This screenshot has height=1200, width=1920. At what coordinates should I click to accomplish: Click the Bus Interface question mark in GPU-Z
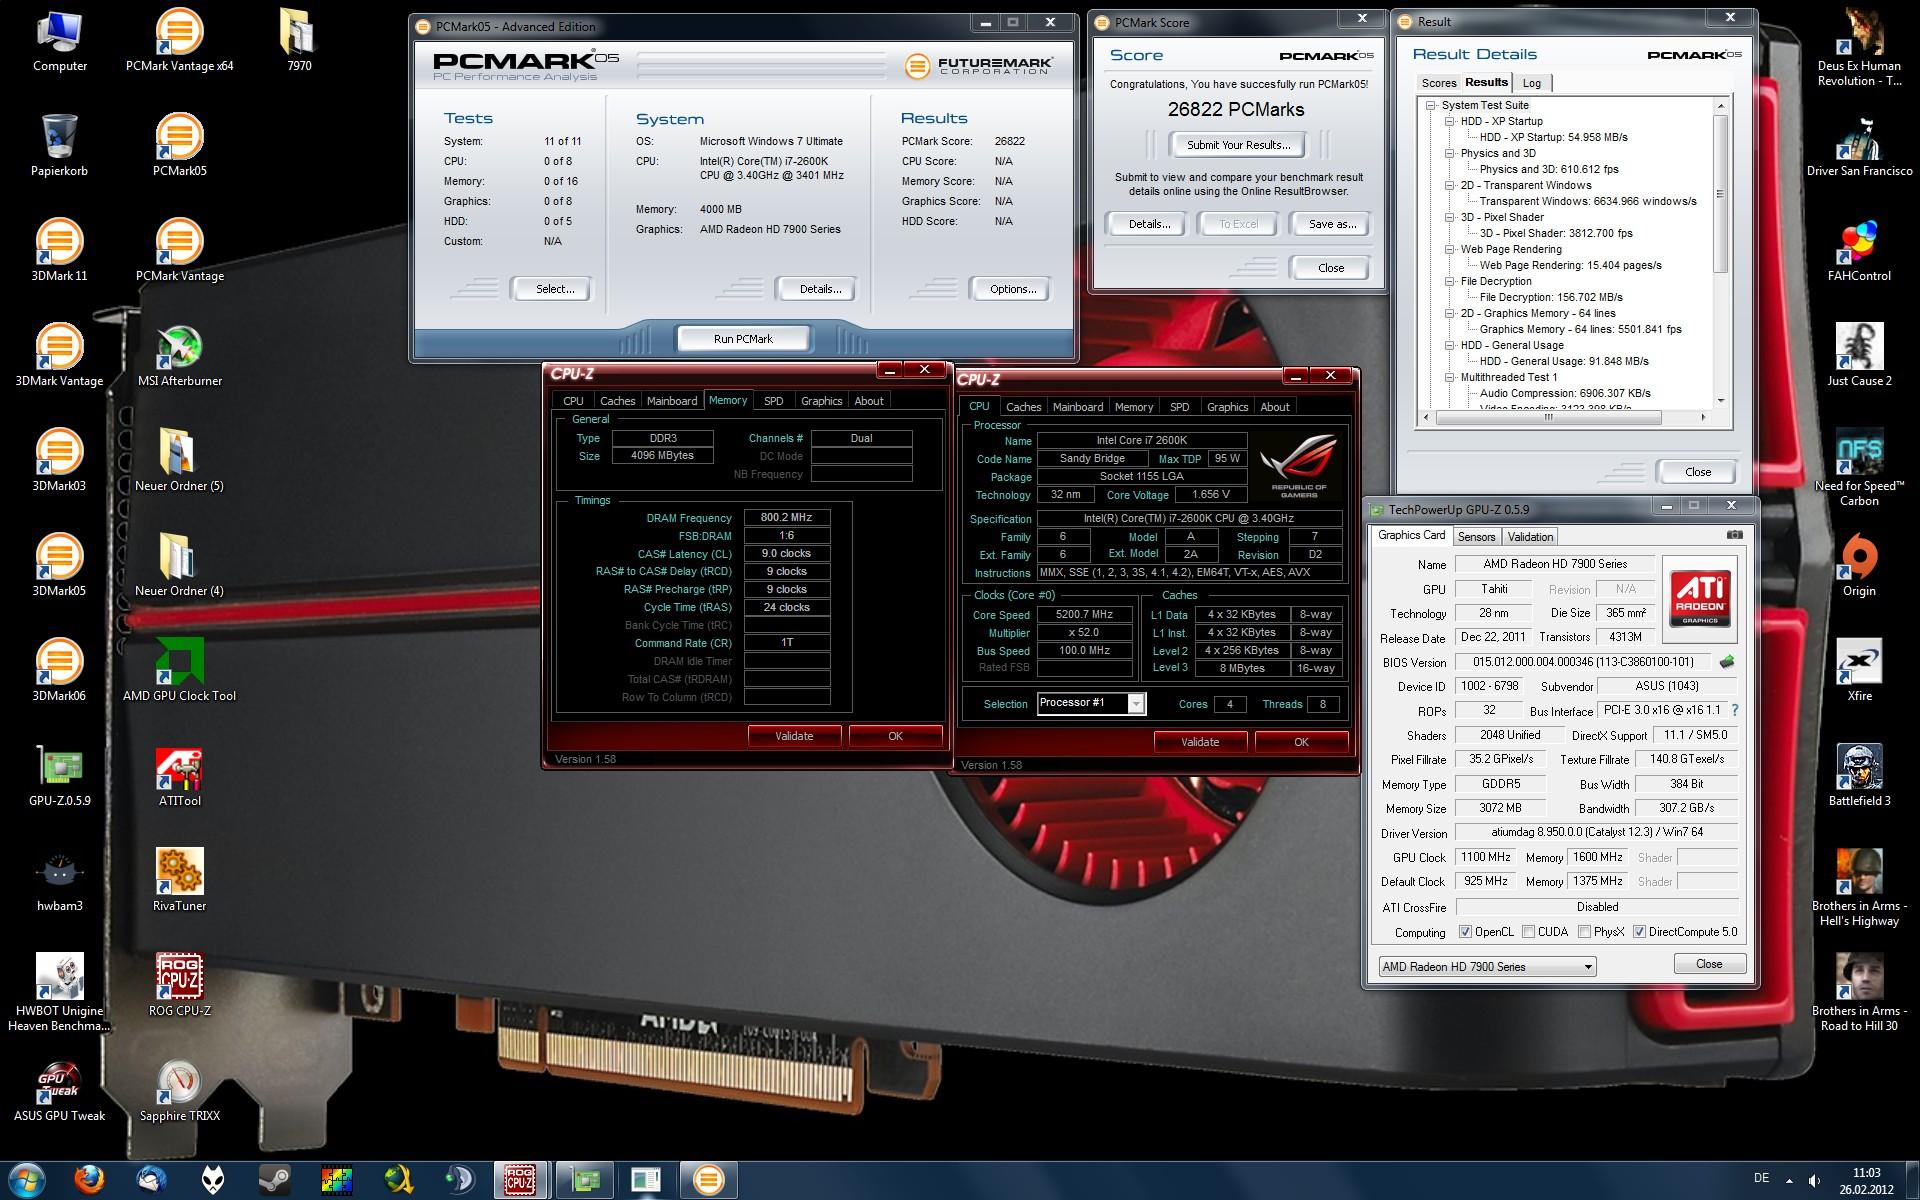click(x=1734, y=710)
